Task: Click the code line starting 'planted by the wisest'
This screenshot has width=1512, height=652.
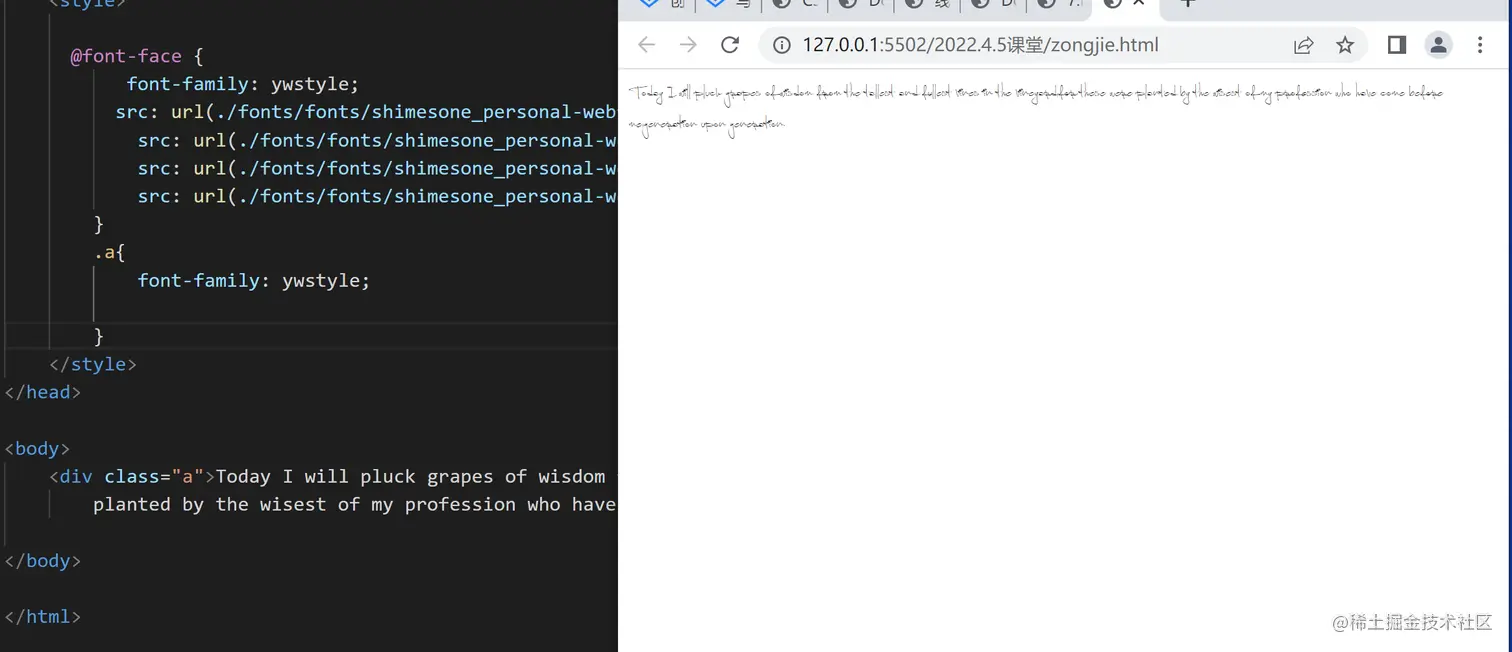Action: pos(354,504)
